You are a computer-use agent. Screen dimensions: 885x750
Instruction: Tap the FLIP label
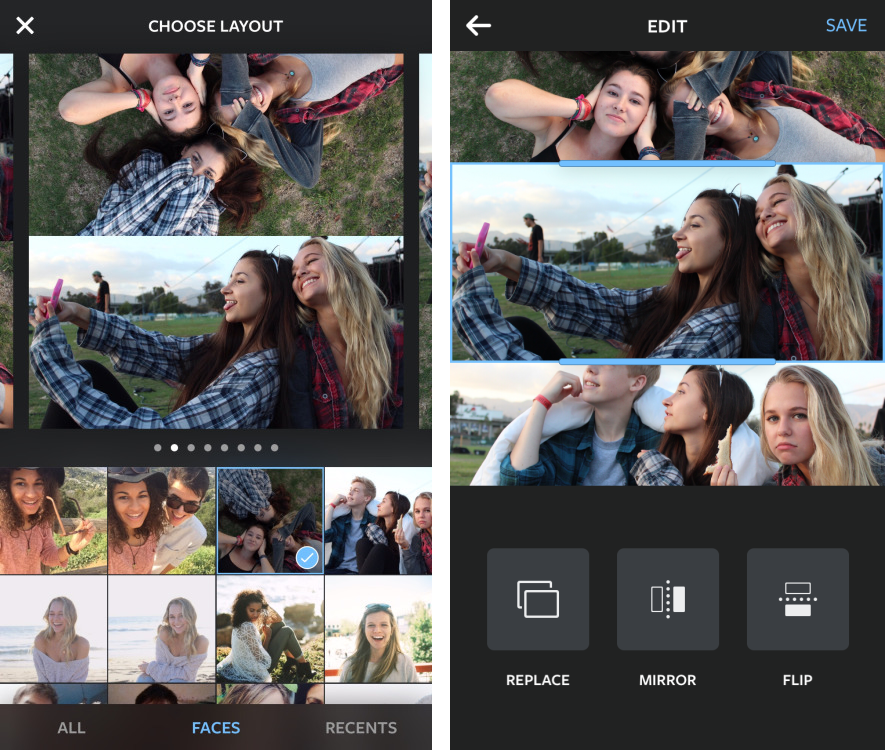pyautogui.click(x=798, y=680)
